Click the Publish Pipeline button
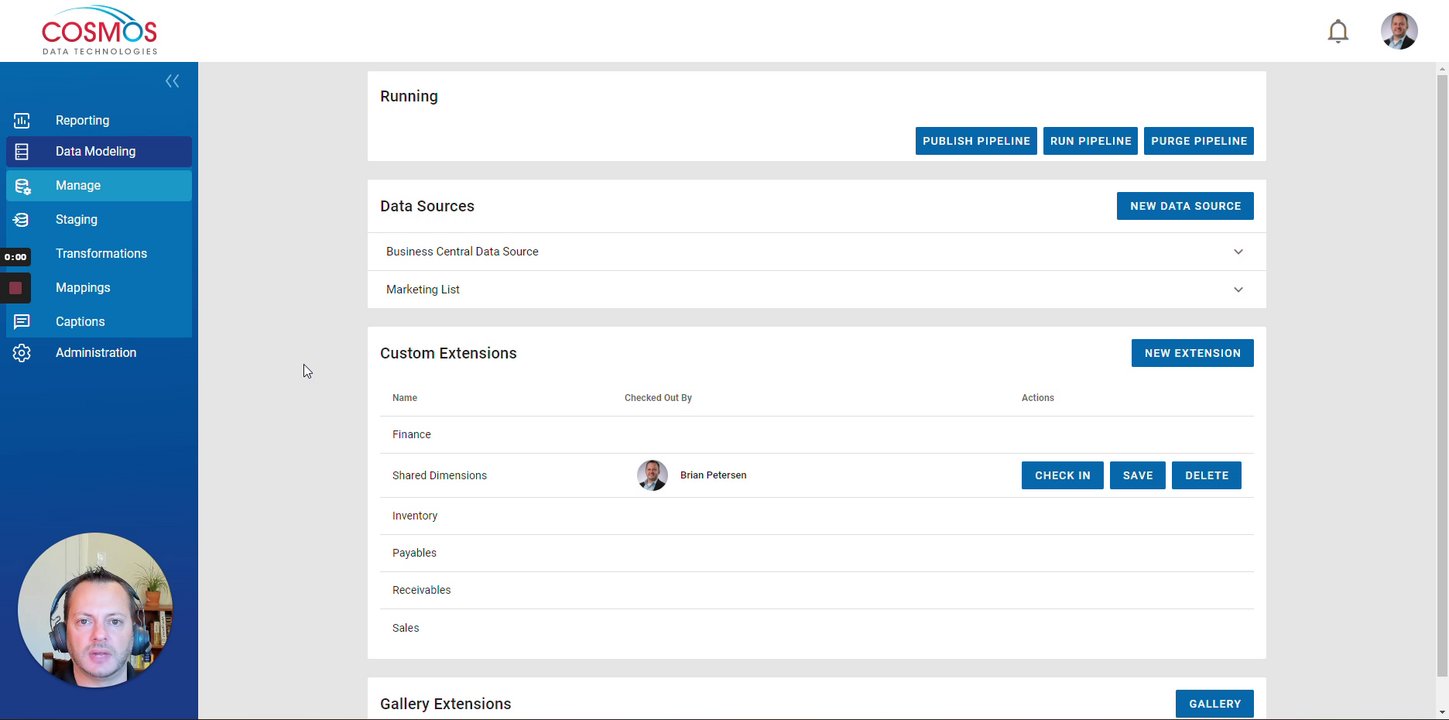This screenshot has width=1449, height=720. coord(976,141)
